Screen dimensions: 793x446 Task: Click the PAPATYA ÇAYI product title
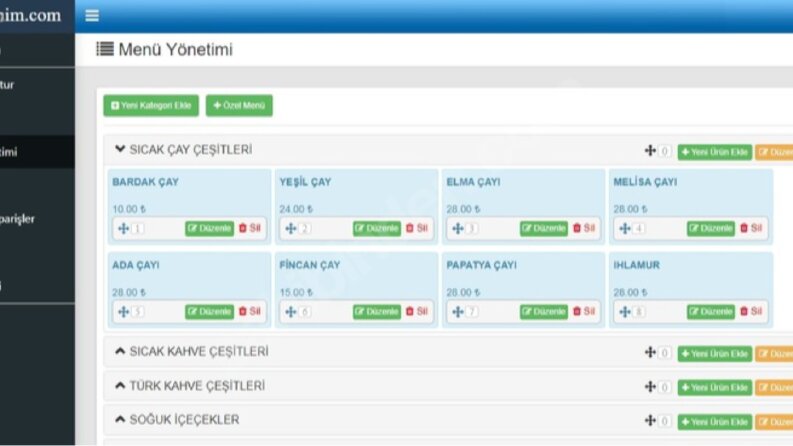[x=481, y=265]
